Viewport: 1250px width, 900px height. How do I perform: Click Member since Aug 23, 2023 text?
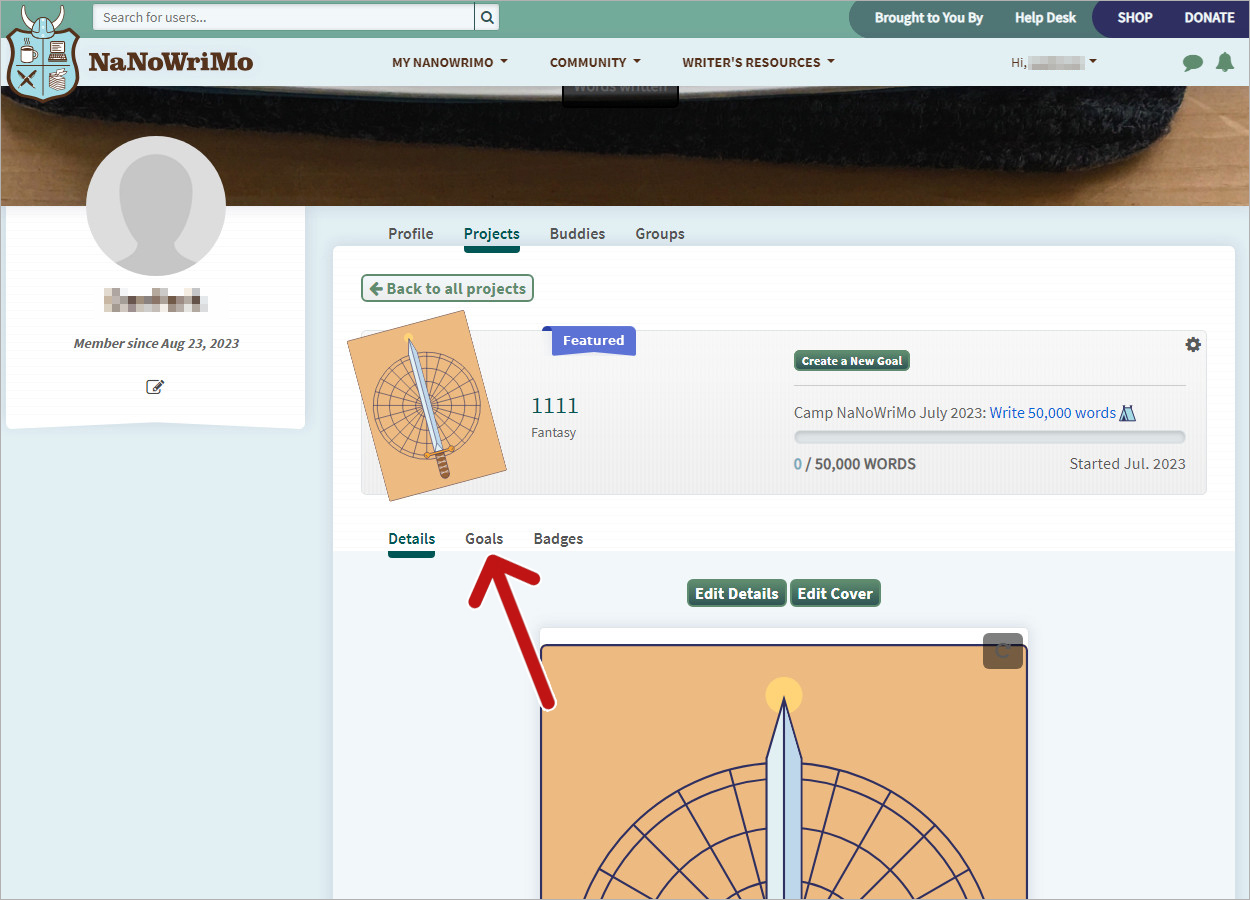pos(156,343)
